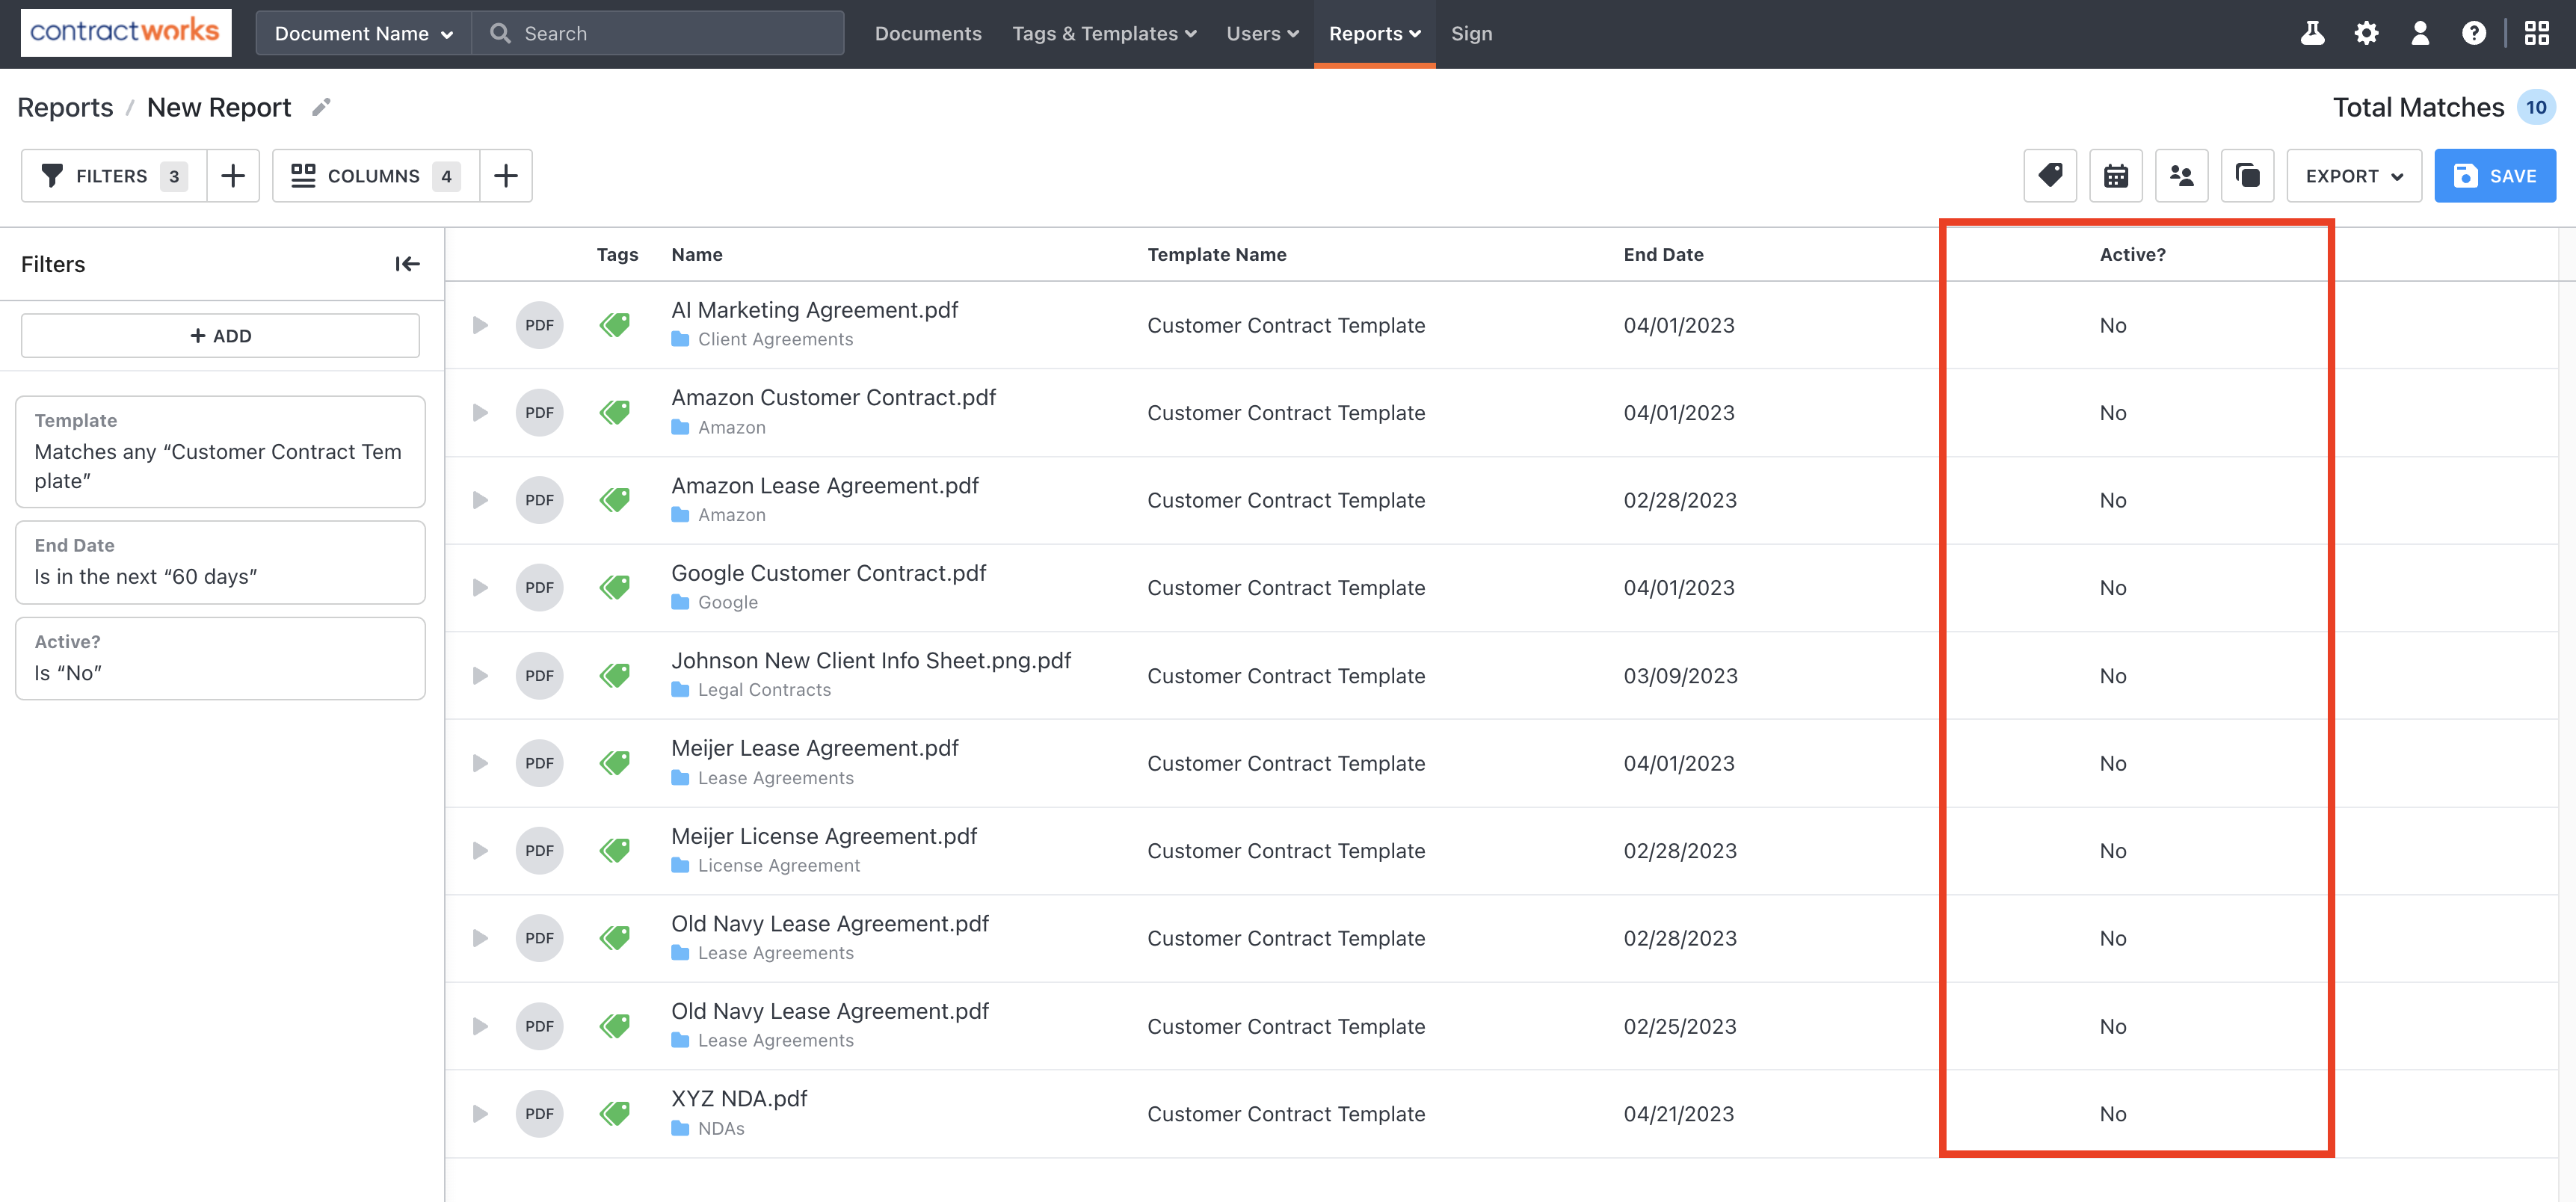This screenshot has height=1202, width=2576.
Task: Click green tag on Google Customer Contract row
Action: coord(615,587)
